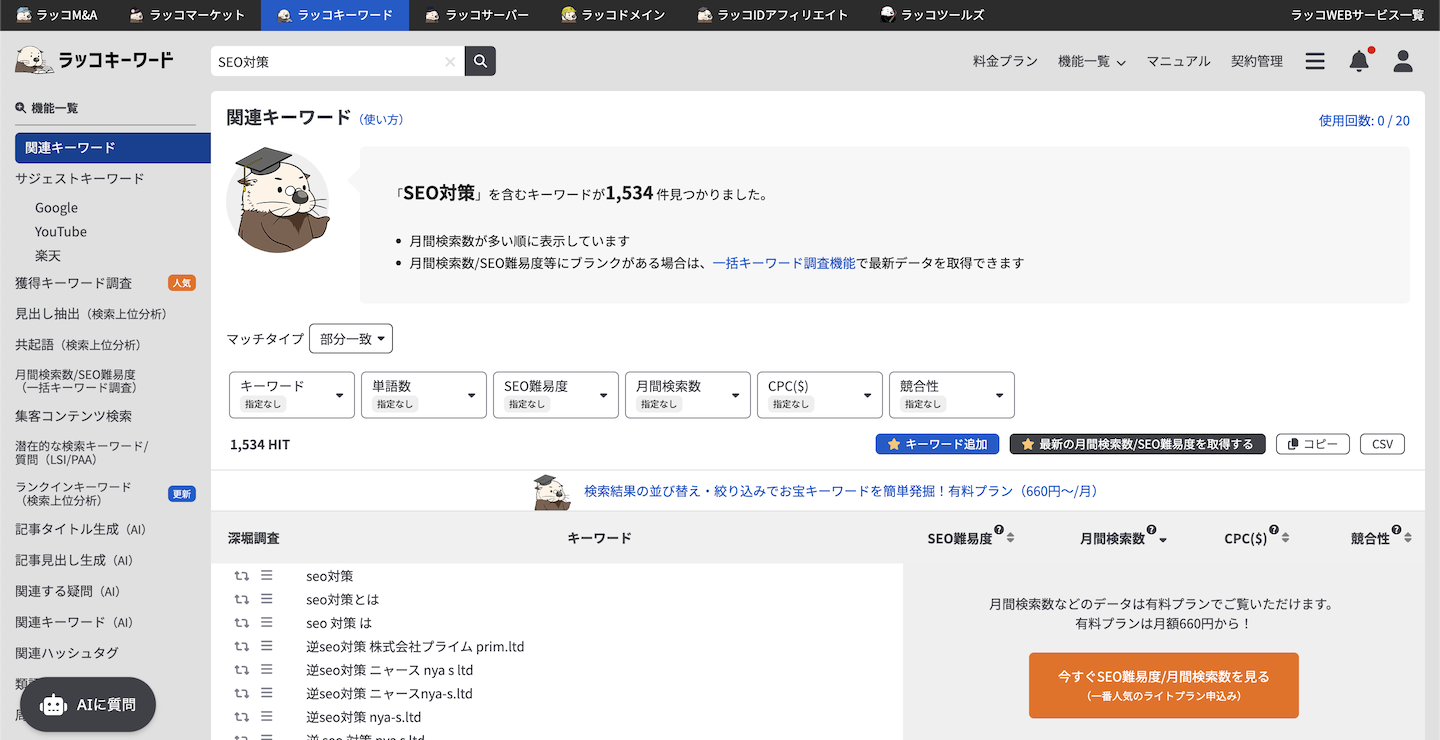Open the 競合性 filter dropdown

(x=952, y=395)
